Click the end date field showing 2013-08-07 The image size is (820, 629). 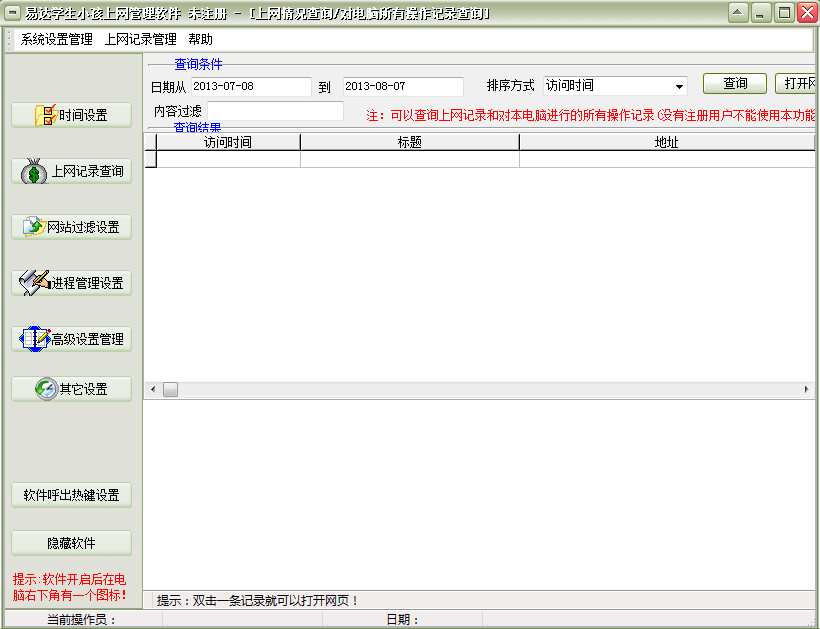click(x=401, y=86)
